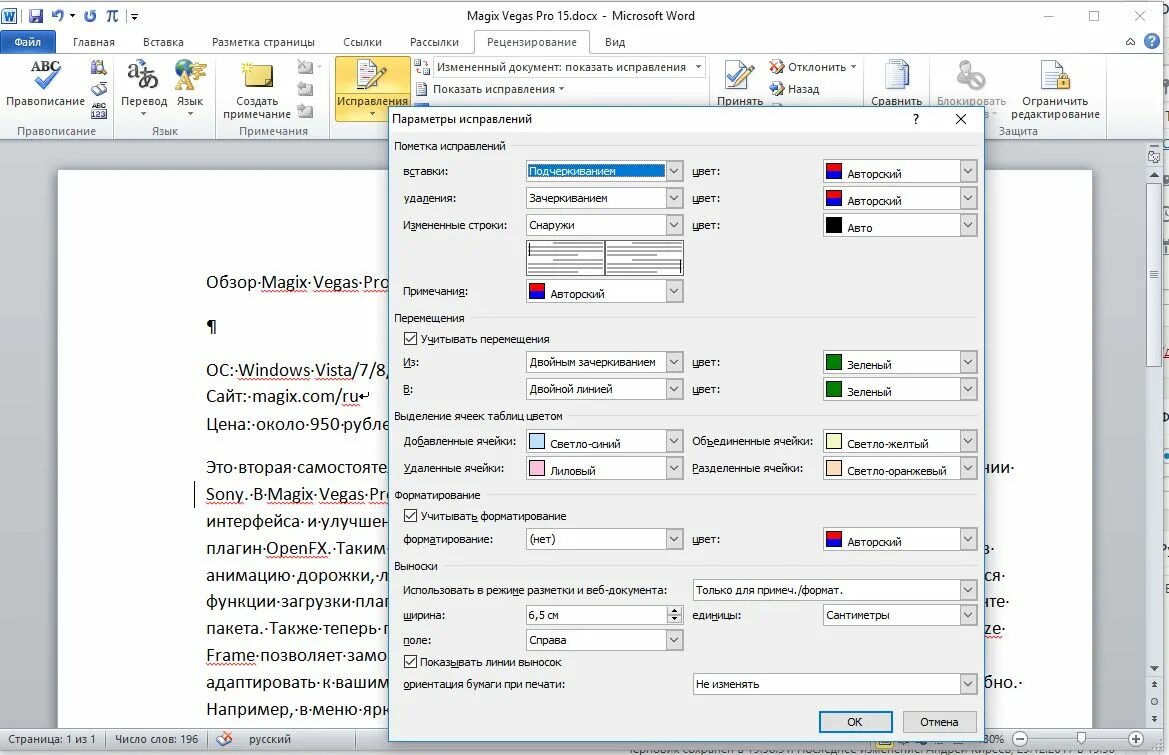Open the 'единицы' dropdown (Сантиметры)
Screen dimensions: 1169x755
click(900, 616)
